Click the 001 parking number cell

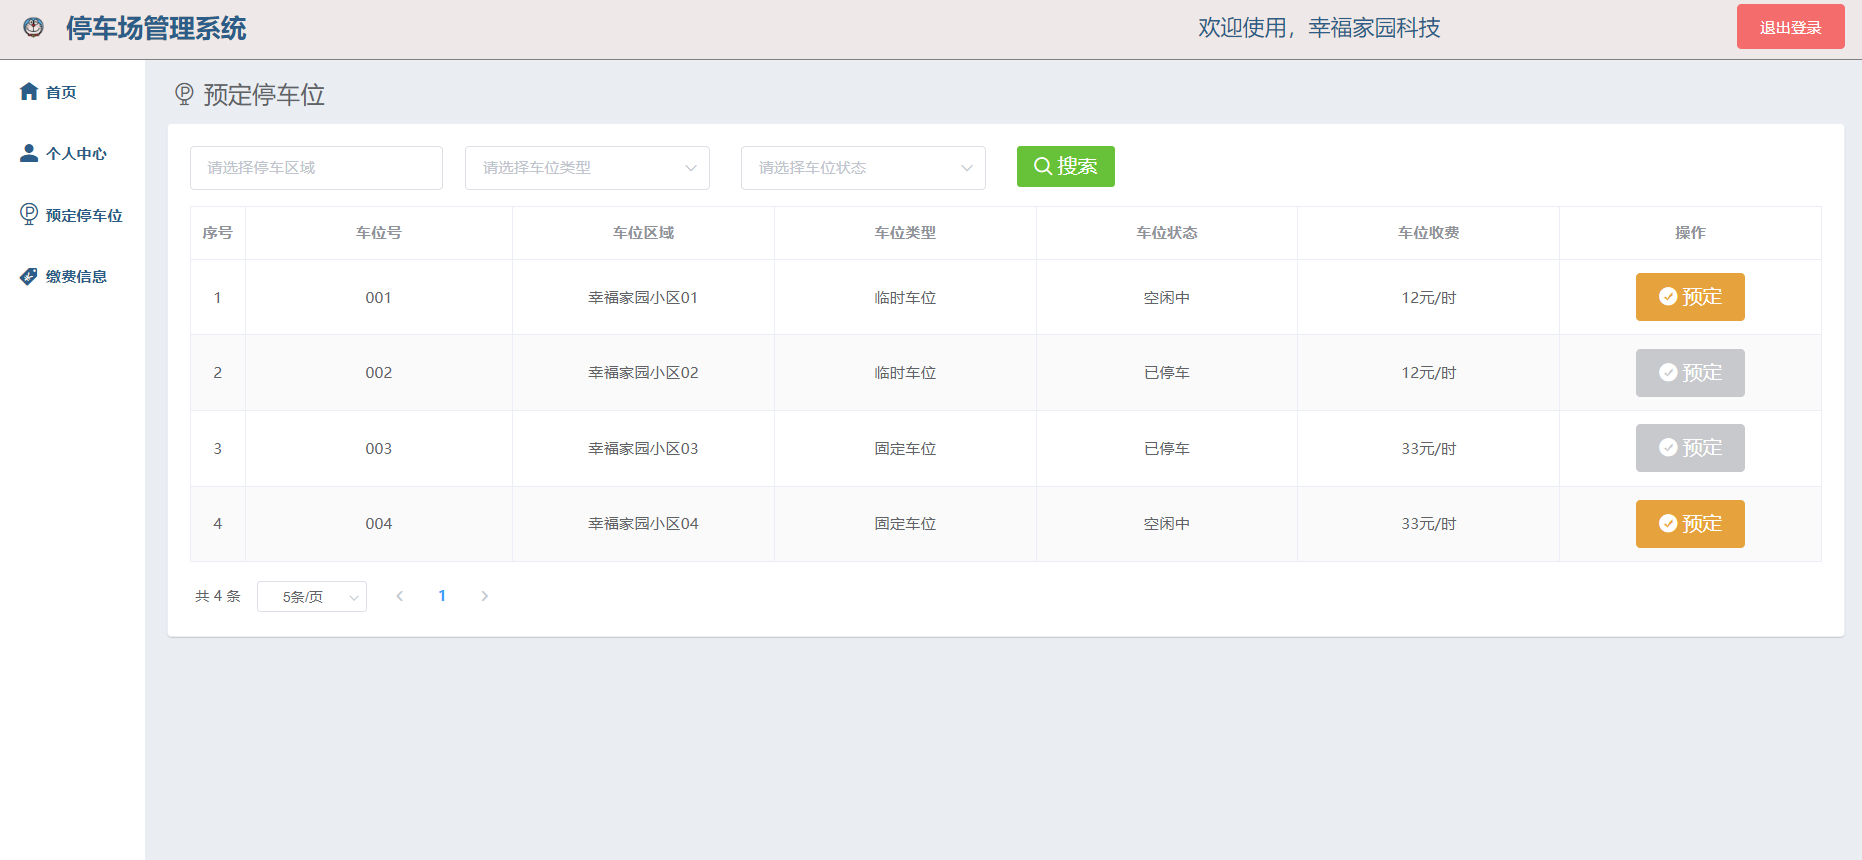click(379, 298)
